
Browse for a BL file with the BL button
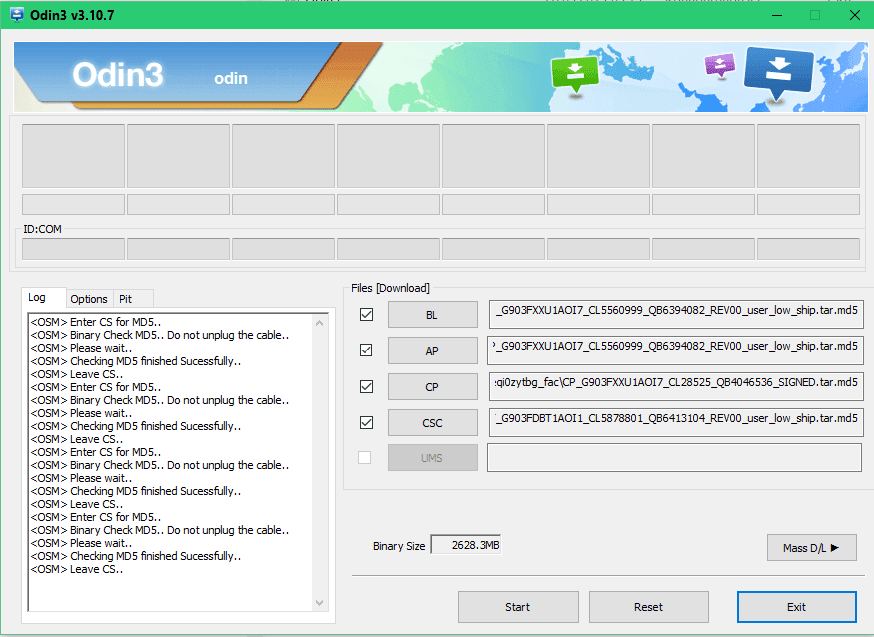pyautogui.click(x=433, y=315)
